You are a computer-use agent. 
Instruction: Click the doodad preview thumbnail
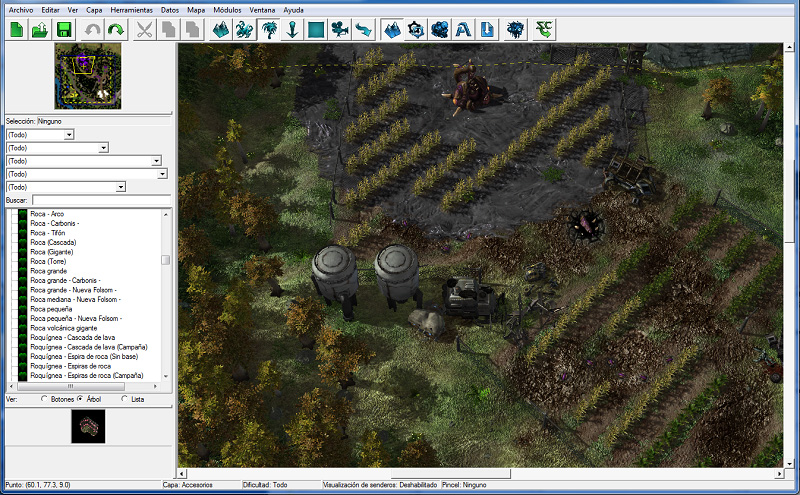pos(88,426)
